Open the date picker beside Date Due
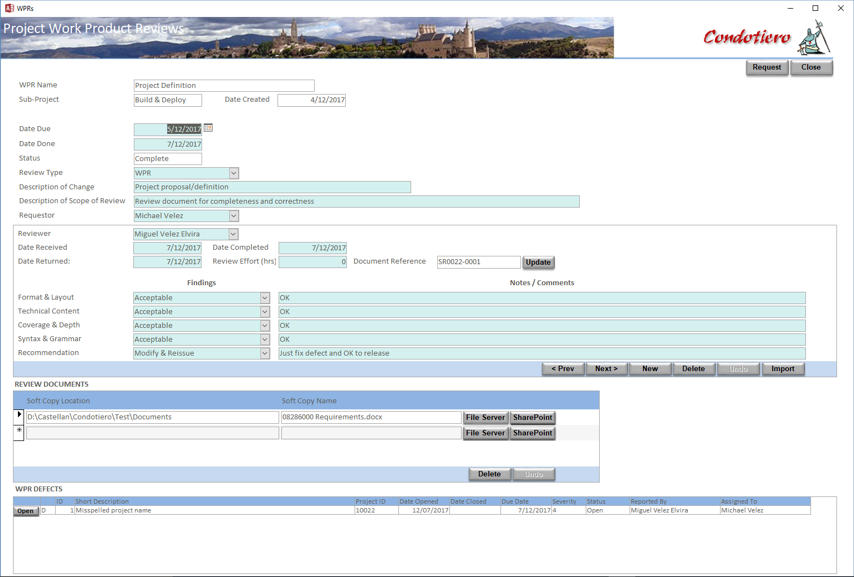Viewport: 854px width, 577px height. click(x=208, y=128)
